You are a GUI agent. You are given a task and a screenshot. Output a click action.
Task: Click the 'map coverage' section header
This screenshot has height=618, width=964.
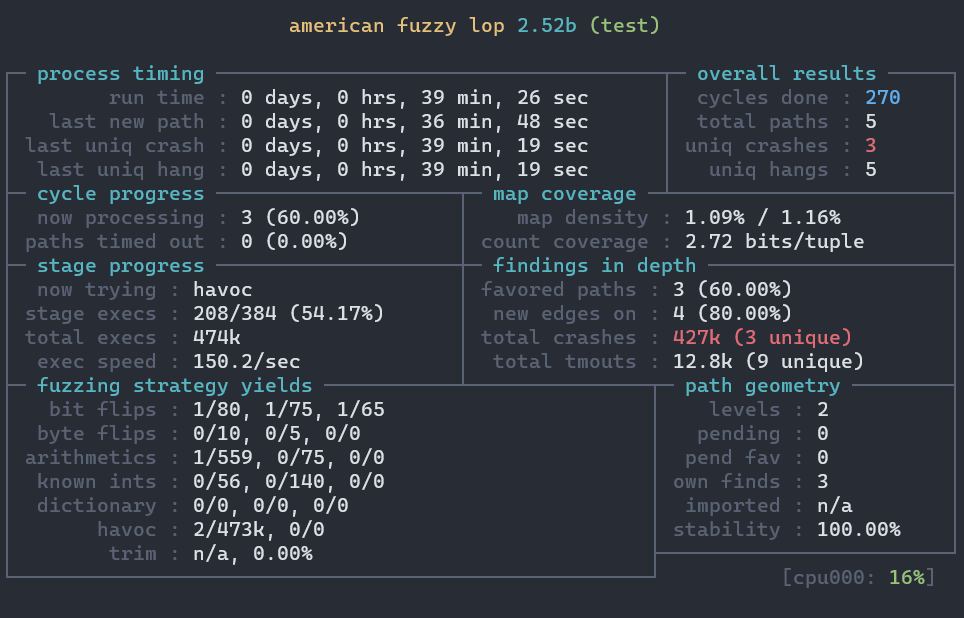[564, 194]
